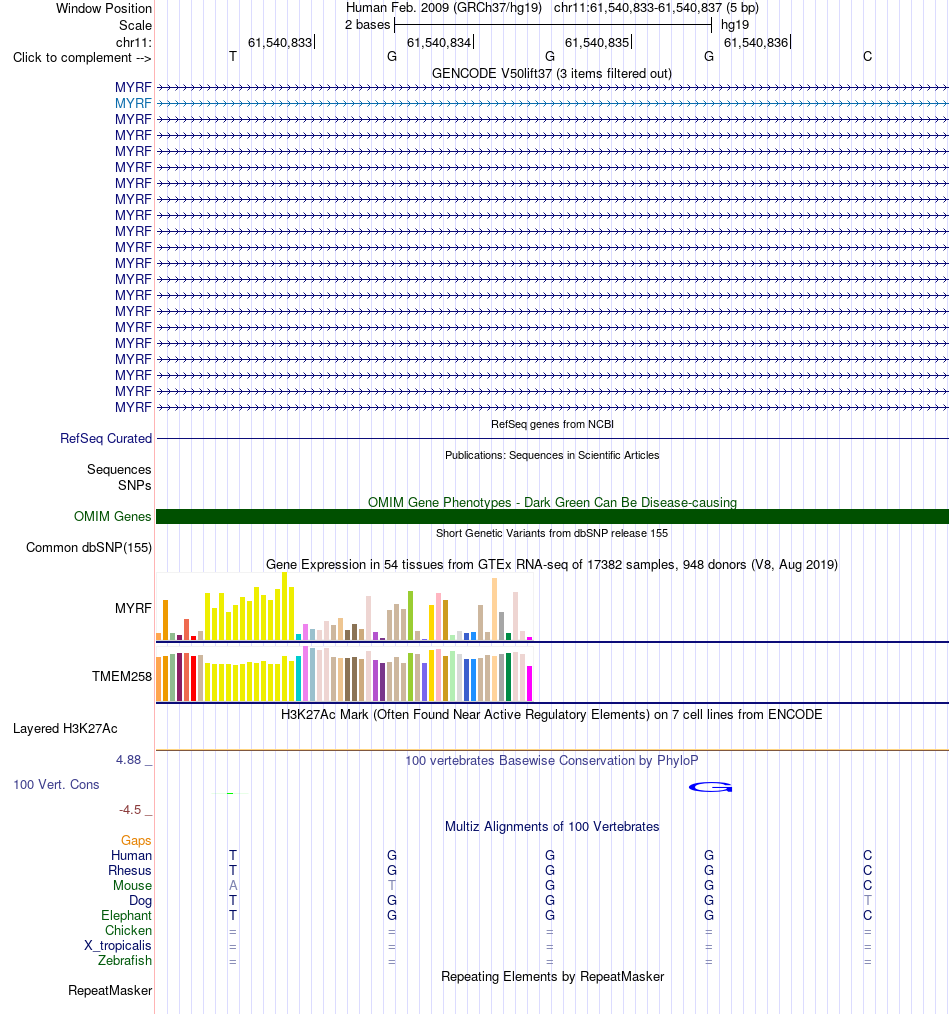Open the MYRF tissue expression bar chart
950x1014 pixels.
tap(344, 607)
